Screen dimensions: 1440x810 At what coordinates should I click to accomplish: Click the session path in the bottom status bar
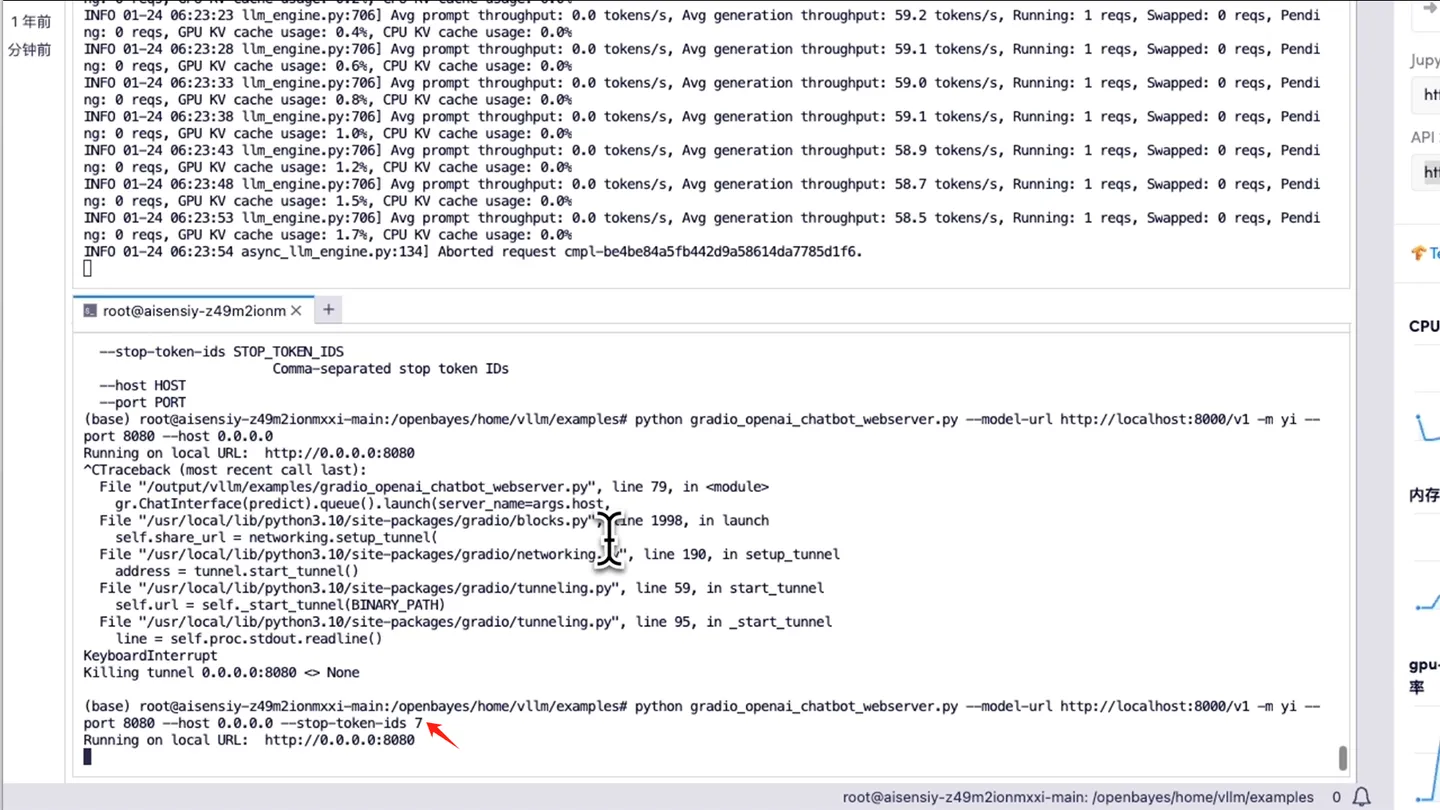point(1079,797)
